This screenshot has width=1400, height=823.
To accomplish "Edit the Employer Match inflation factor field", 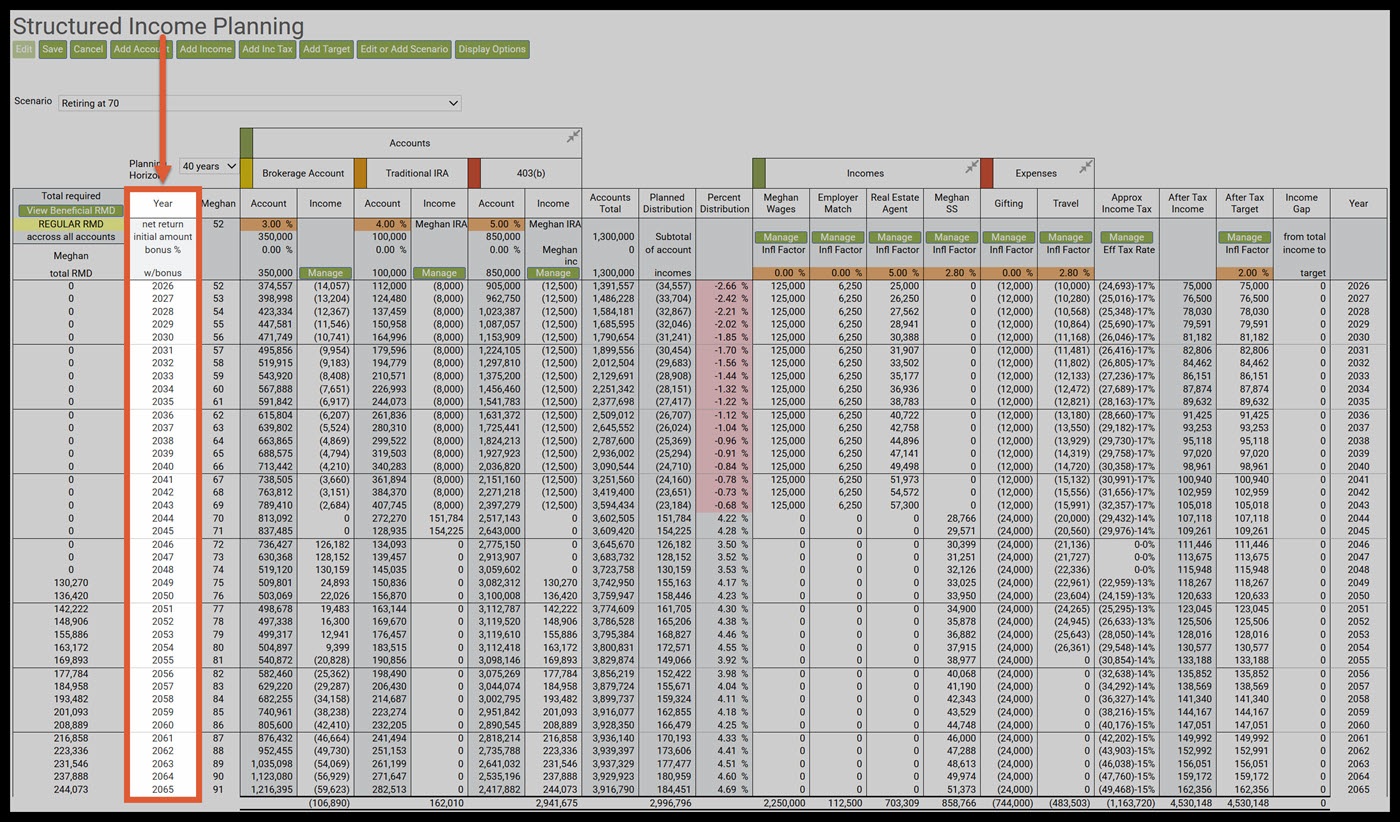I will coord(838,272).
